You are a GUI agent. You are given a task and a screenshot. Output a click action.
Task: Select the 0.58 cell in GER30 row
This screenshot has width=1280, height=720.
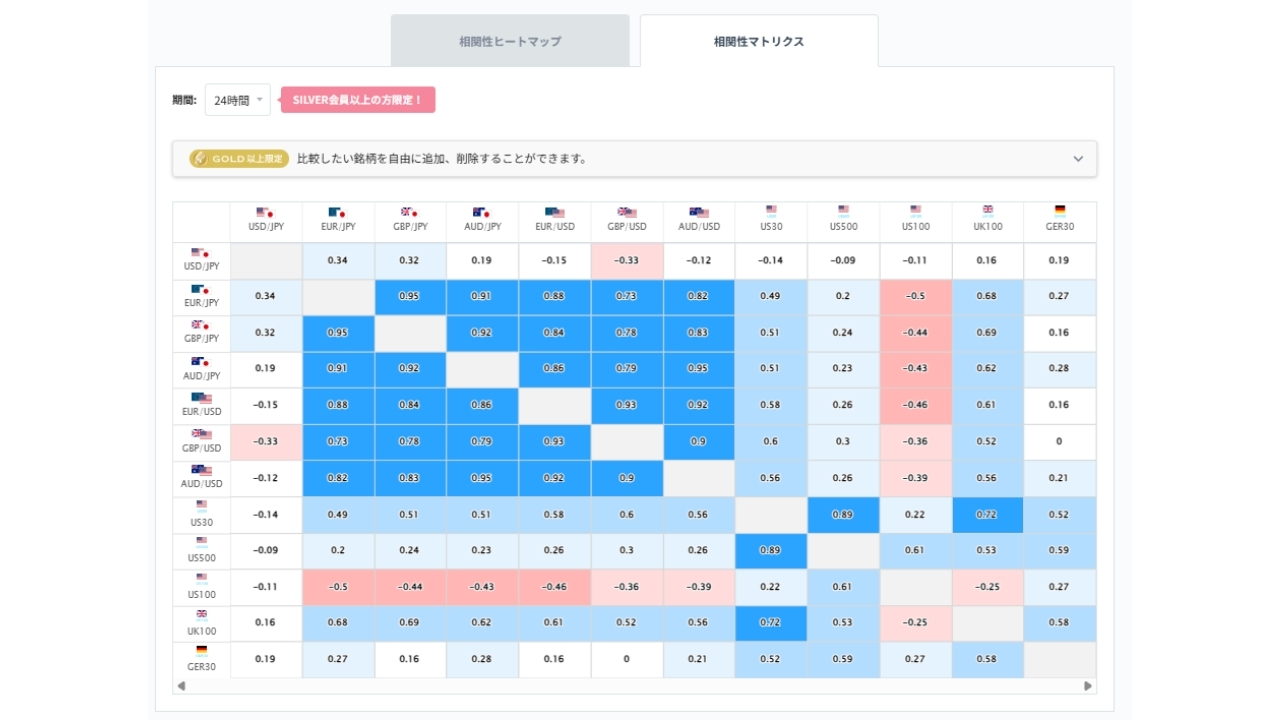pyautogui.click(x=988, y=660)
